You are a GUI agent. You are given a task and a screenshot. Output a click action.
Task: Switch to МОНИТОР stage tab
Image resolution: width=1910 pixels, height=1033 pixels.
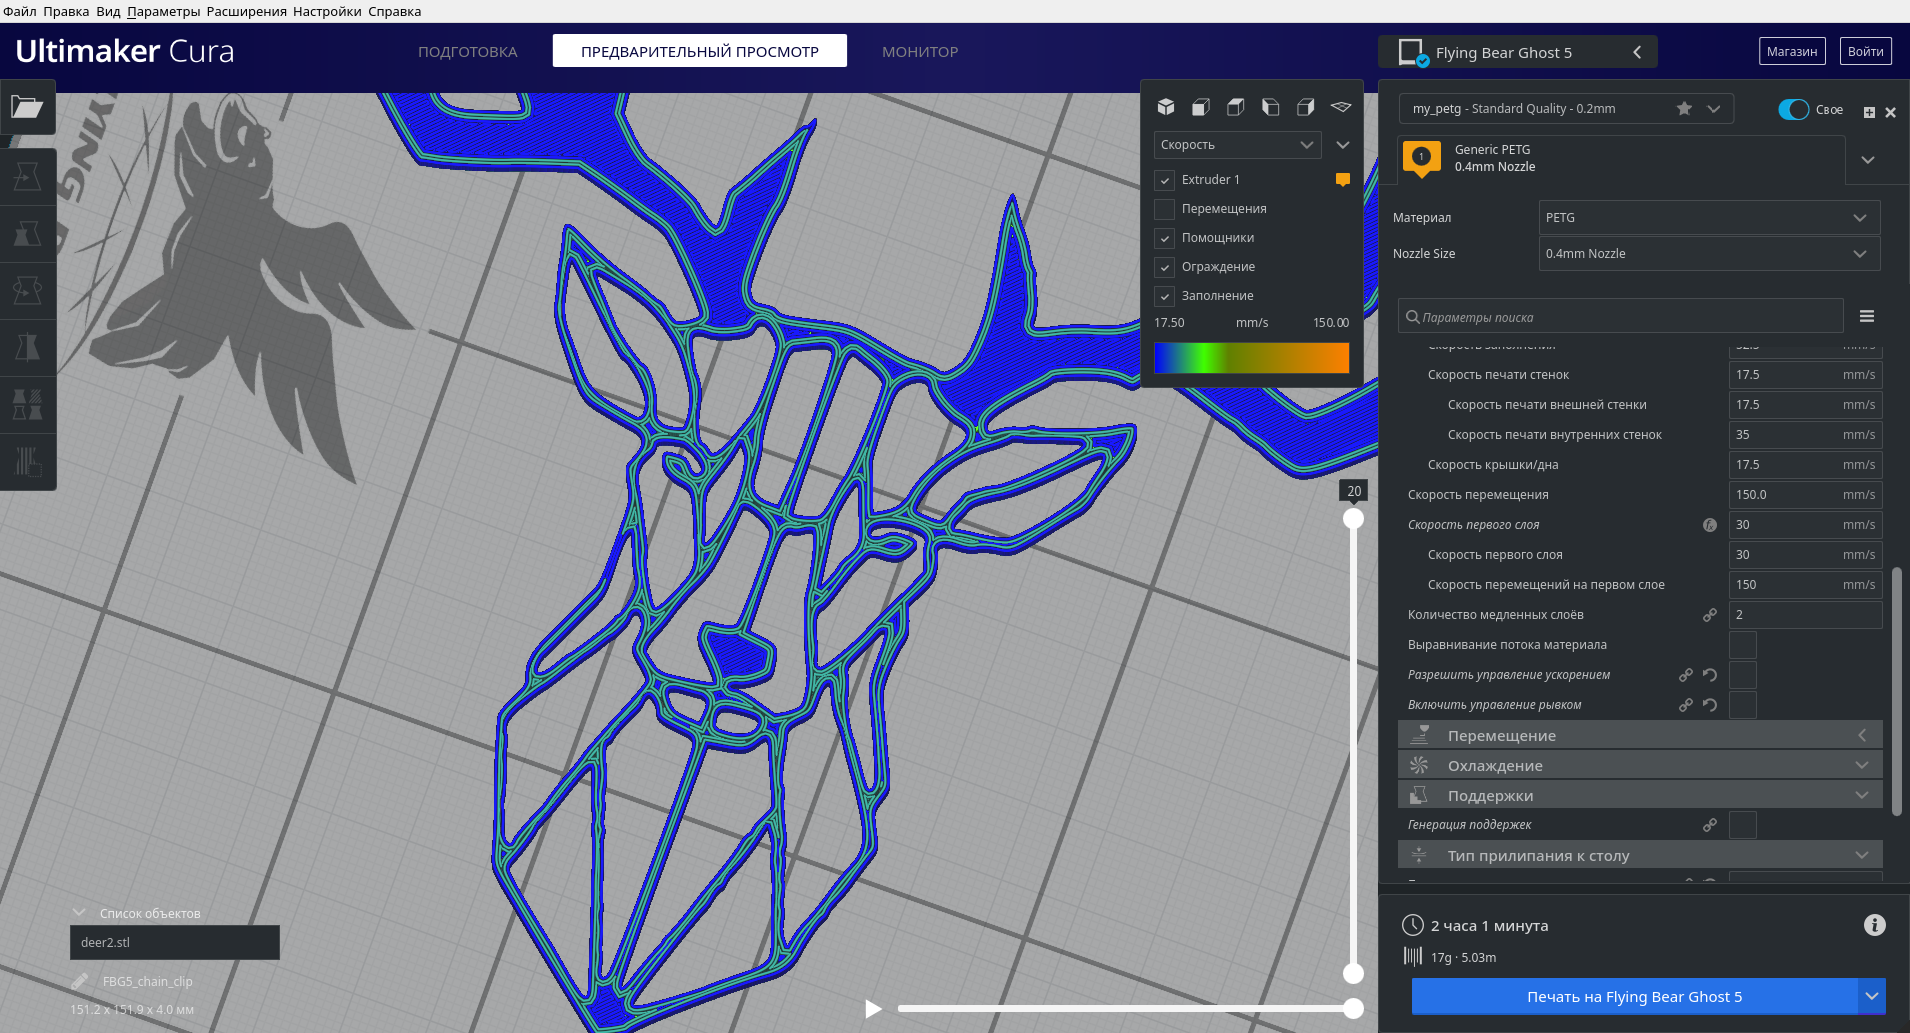click(x=920, y=51)
